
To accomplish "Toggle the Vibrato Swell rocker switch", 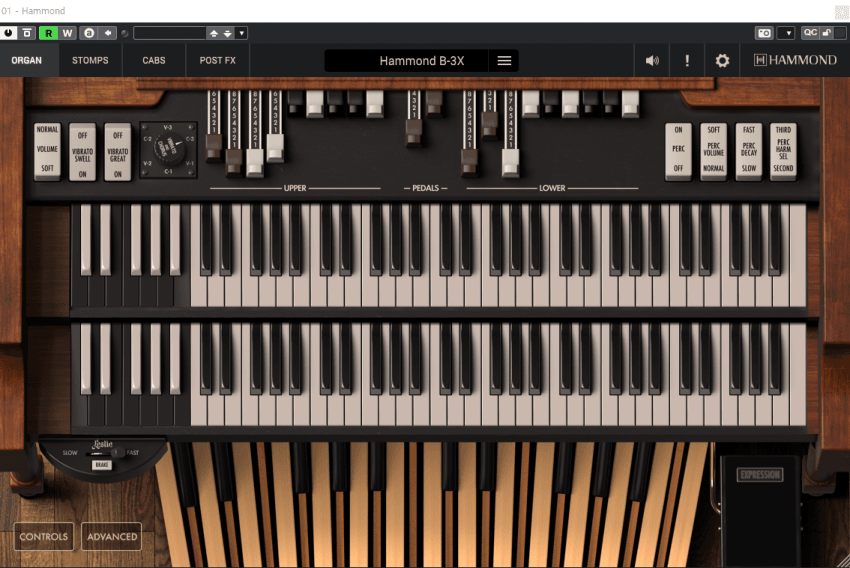I will tap(83, 152).
